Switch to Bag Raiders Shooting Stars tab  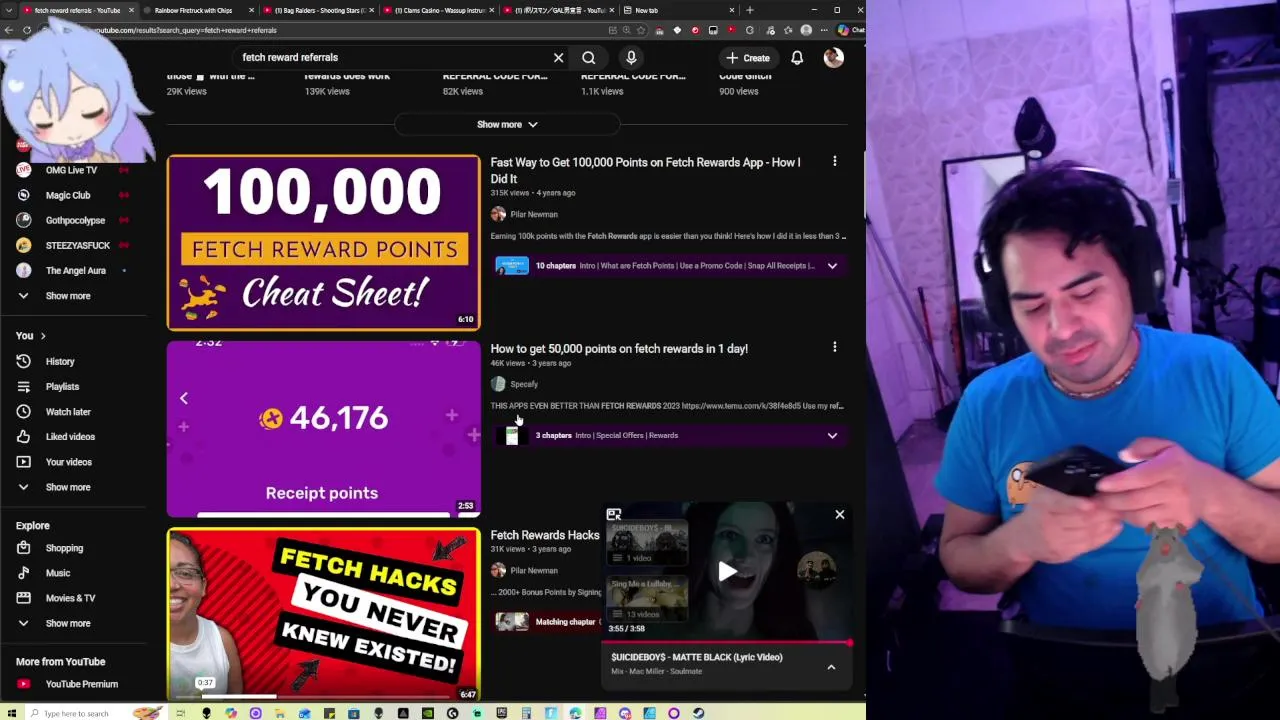[x=320, y=10]
